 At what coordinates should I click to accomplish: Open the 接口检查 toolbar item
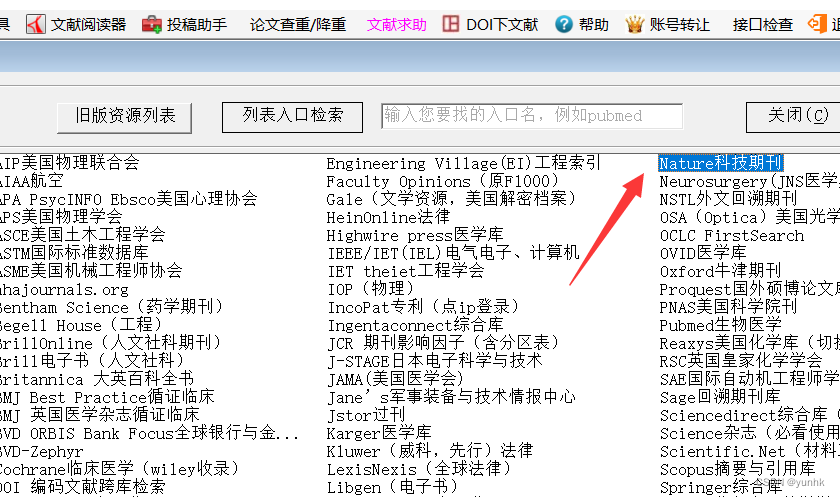(762, 25)
